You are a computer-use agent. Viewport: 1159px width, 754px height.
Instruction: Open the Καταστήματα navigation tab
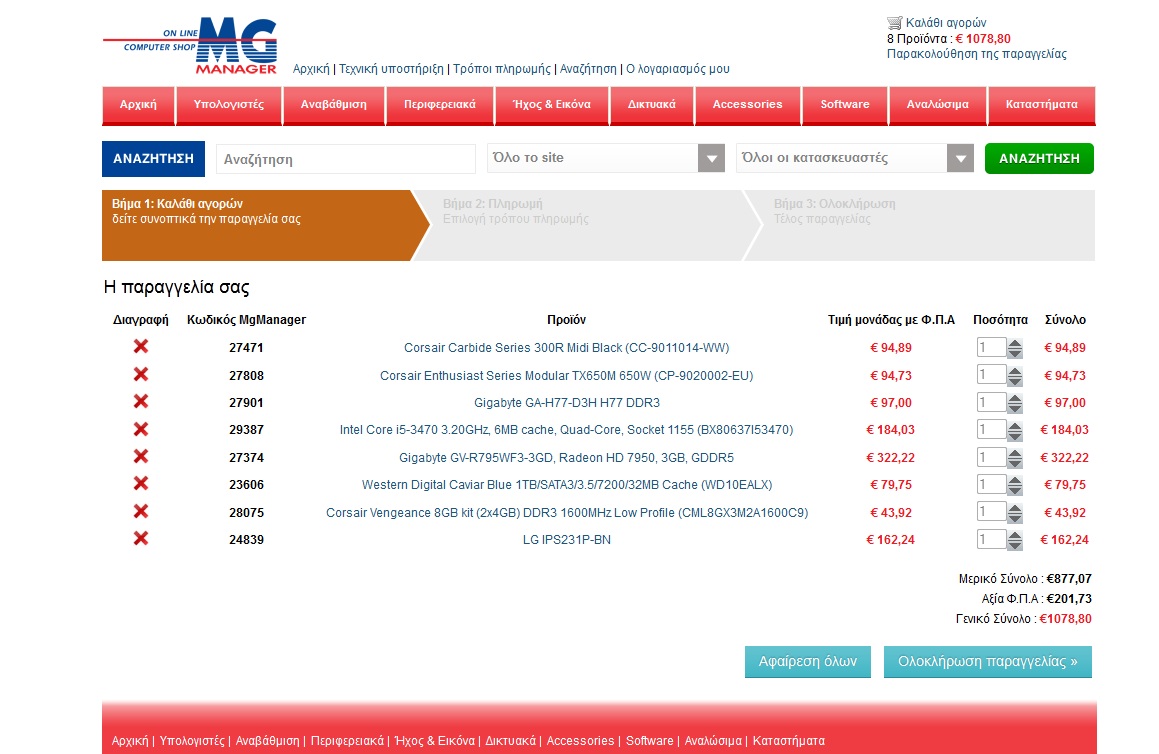1041,105
